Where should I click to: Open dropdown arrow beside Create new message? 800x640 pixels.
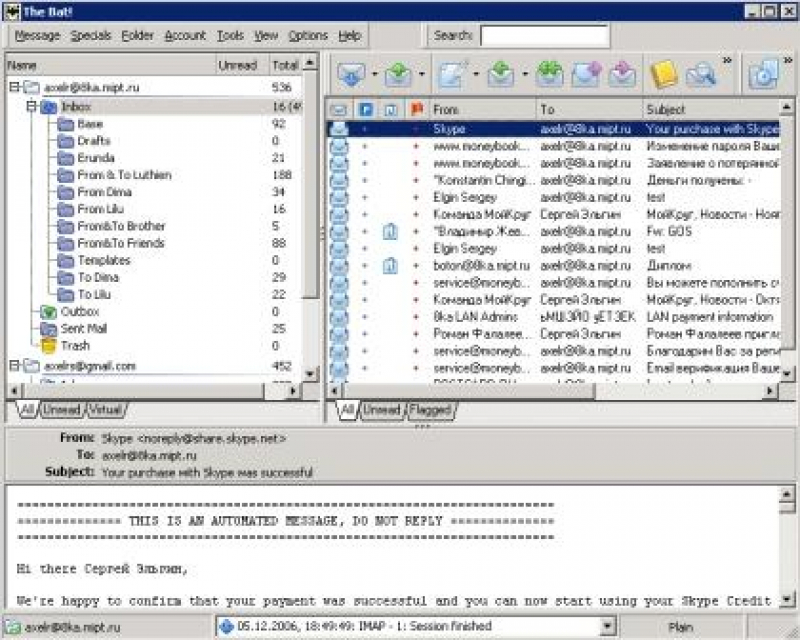coord(476,75)
